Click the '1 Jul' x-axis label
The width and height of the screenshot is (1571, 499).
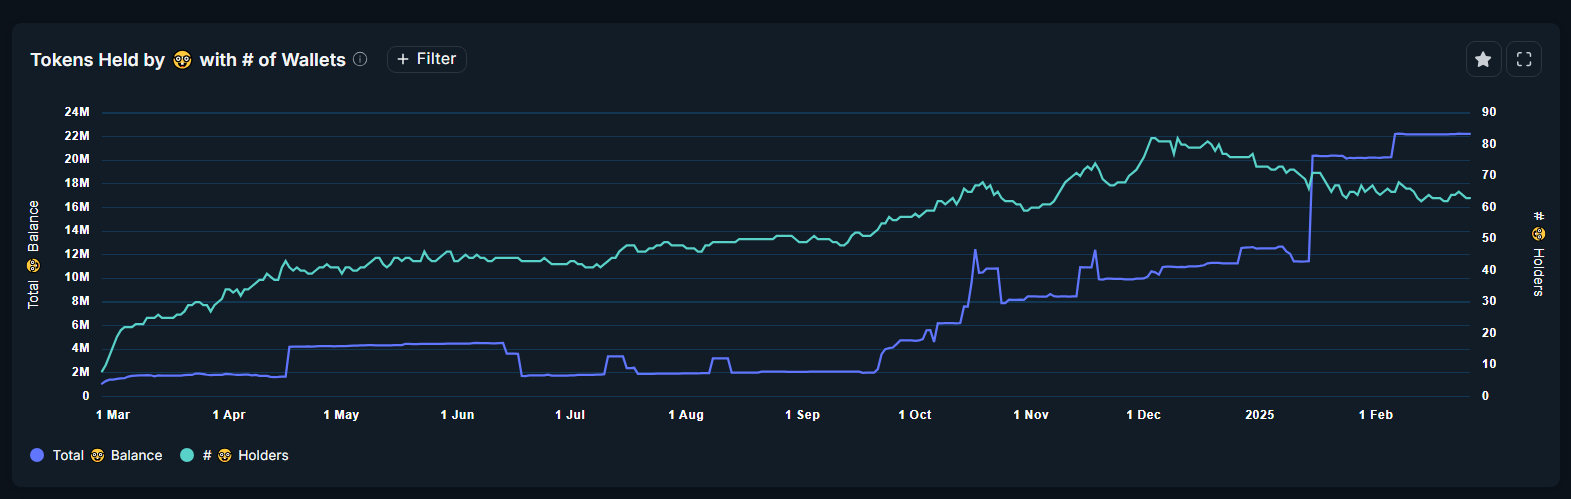pyautogui.click(x=570, y=415)
